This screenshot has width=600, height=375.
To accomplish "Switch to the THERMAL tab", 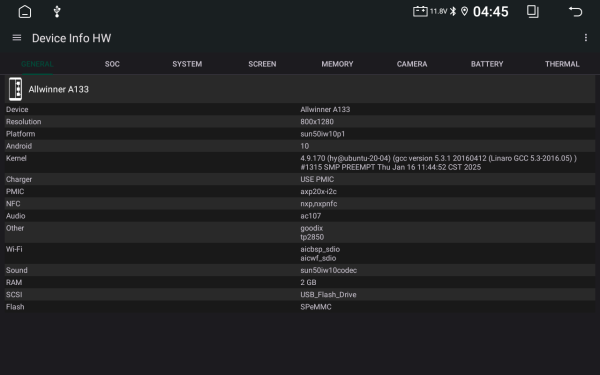I will point(562,64).
